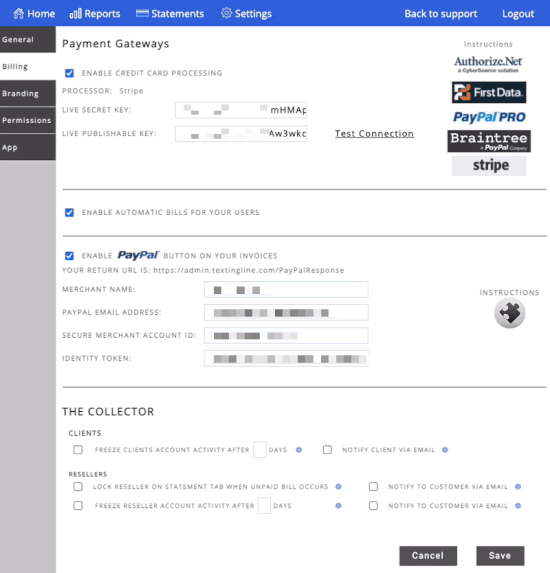Switch to the Branding sidebar tab
The image size is (550, 573).
[28, 94]
